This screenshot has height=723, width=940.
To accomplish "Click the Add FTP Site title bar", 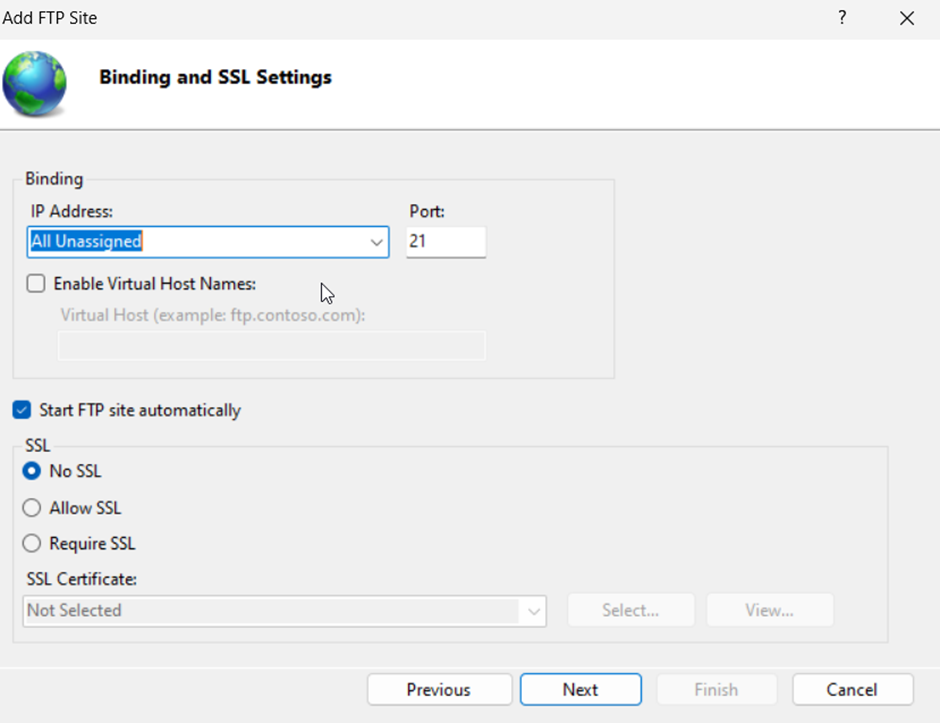I will click(400, 18).
